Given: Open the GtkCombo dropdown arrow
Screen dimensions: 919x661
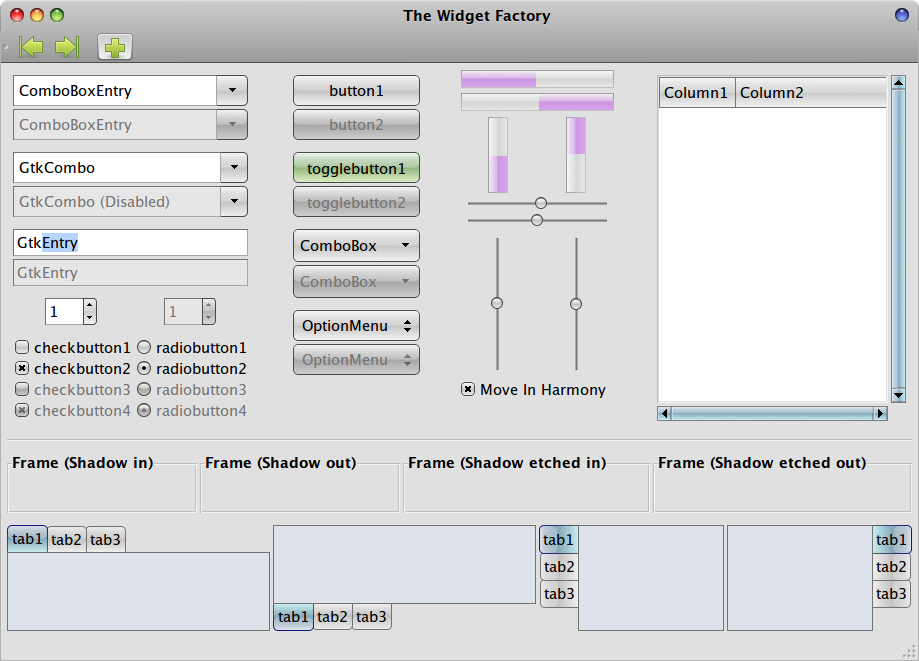Looking at the screenshot, I should tap(234, 168).
